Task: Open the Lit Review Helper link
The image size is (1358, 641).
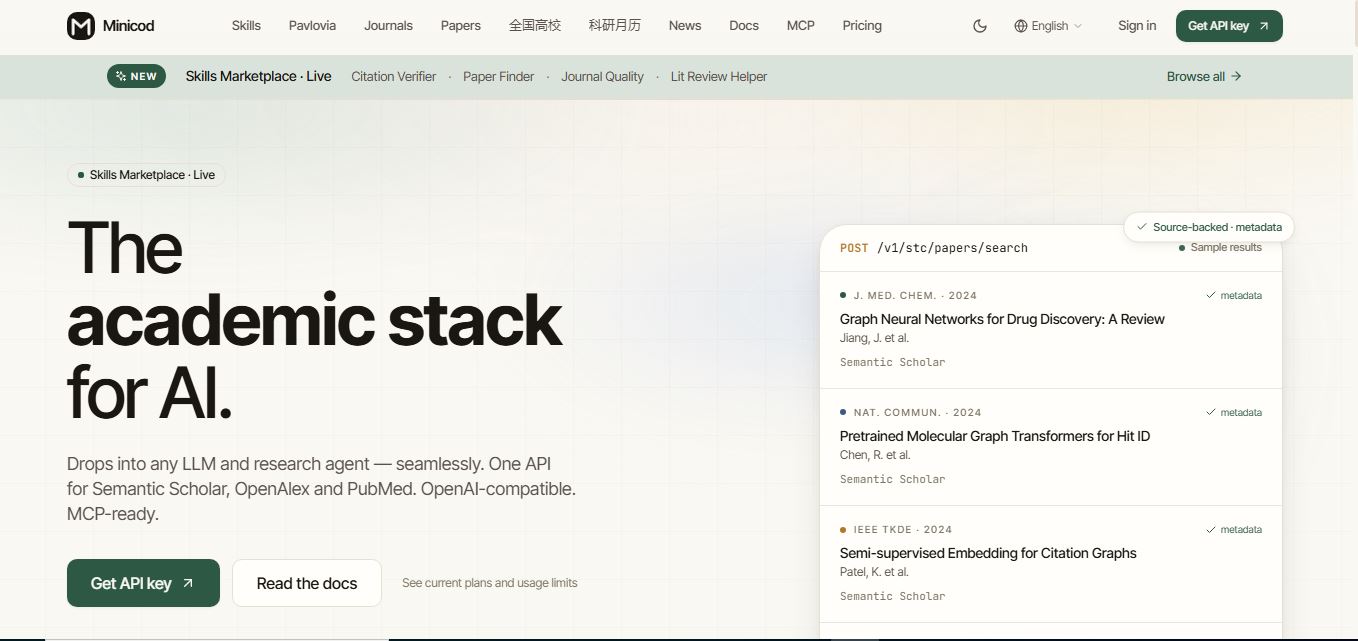Action: [719, 77]
